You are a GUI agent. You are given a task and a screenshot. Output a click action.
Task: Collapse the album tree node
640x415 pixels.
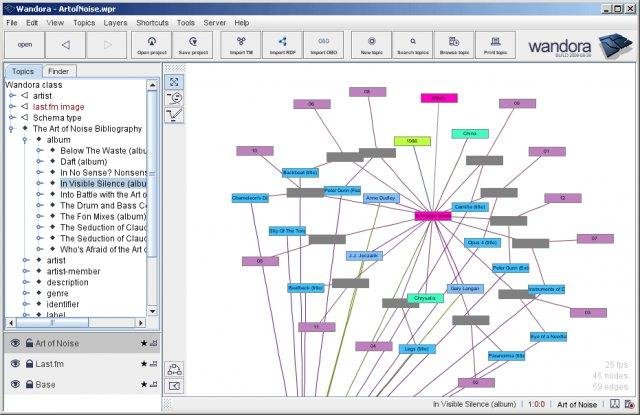(x=25, y=140)
